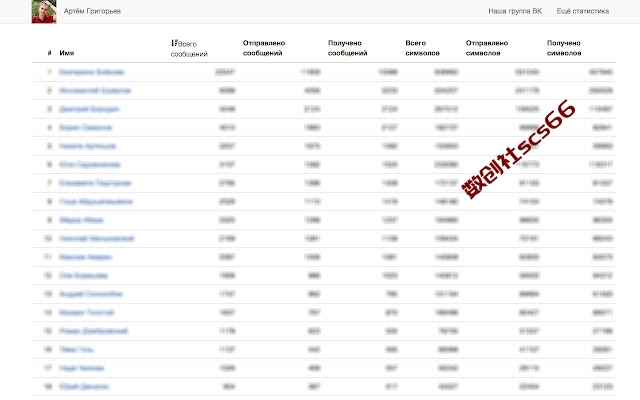Open the blurred name link in row 18
This screenshot has width=640, height=400.
pos(84,387)
